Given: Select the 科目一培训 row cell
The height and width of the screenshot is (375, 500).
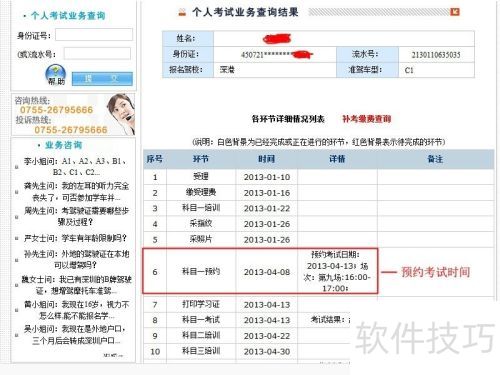Looking at the screenshot, I should coord(201,208).
